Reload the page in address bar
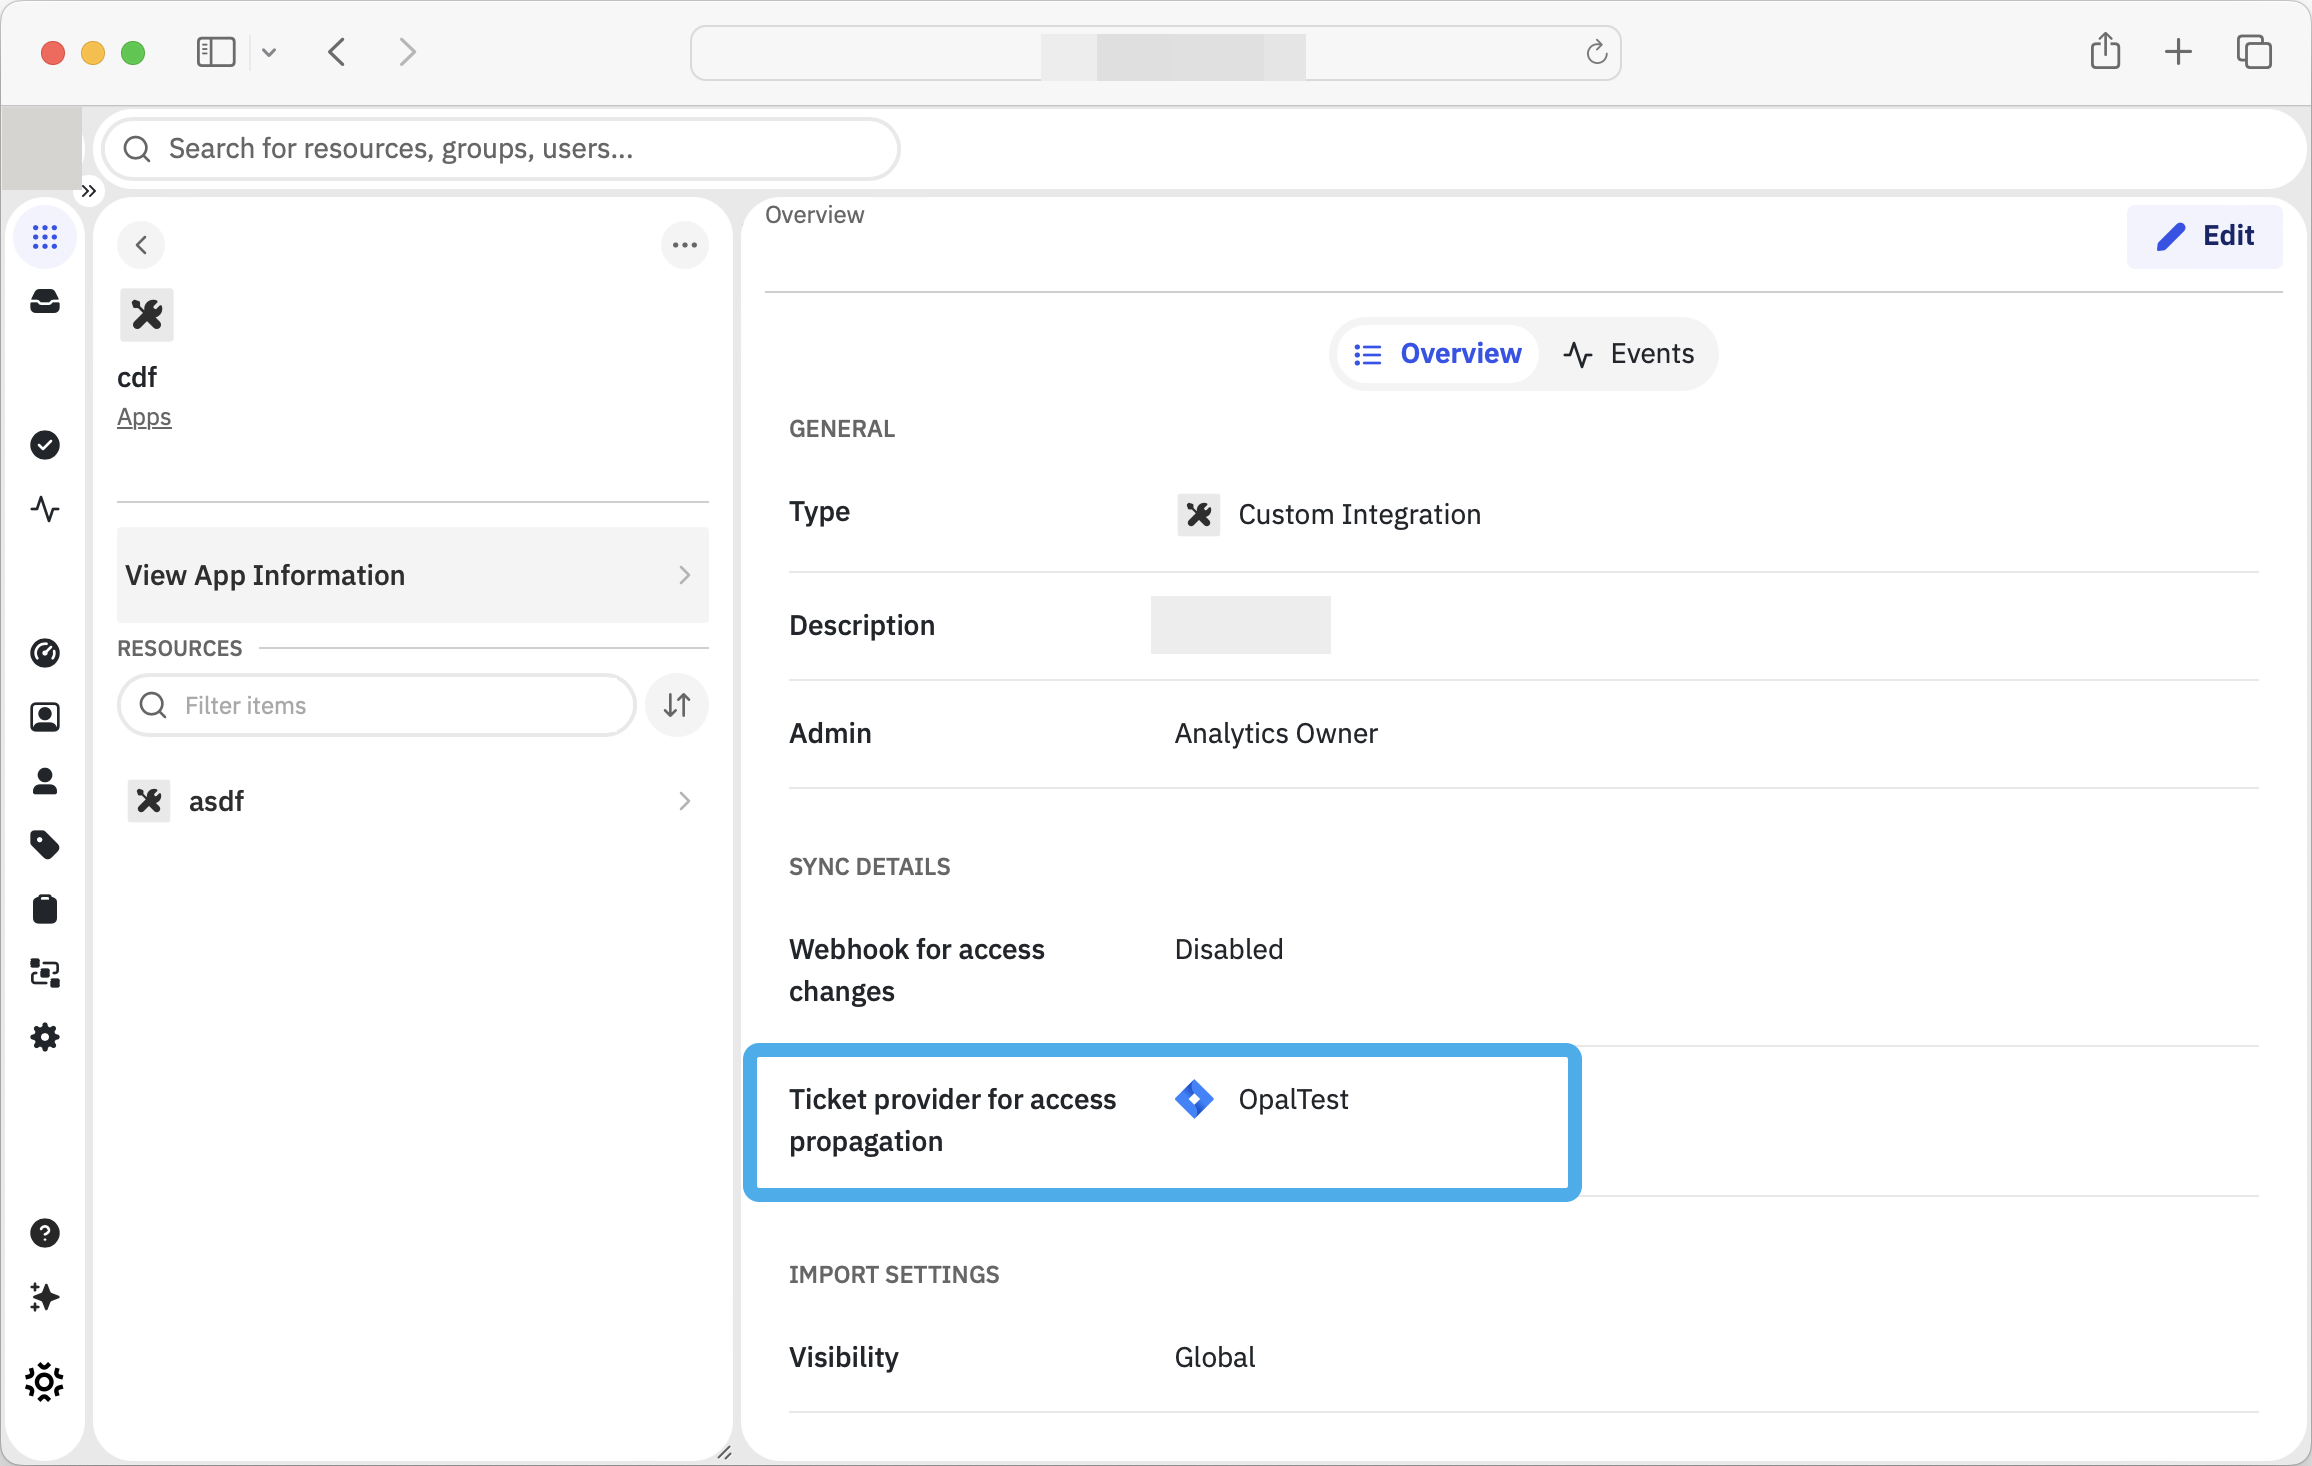This screenshot has width=2312, height=1466. click(1597, 52)
